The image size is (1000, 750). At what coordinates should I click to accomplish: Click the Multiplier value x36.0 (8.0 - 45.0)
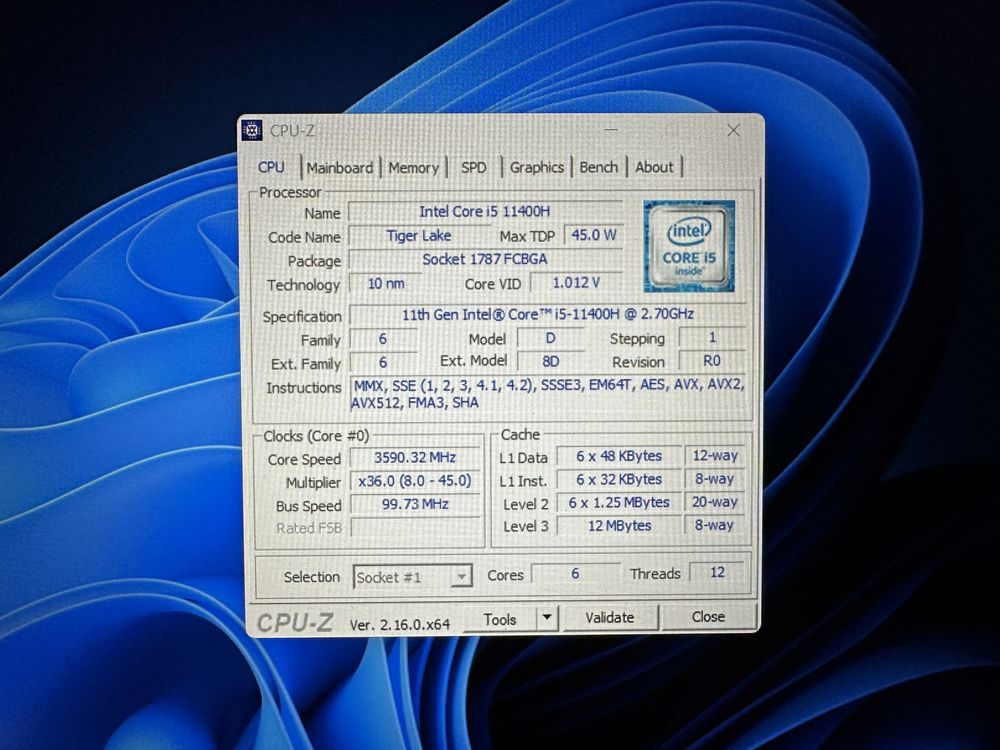(x=415, y=481)
